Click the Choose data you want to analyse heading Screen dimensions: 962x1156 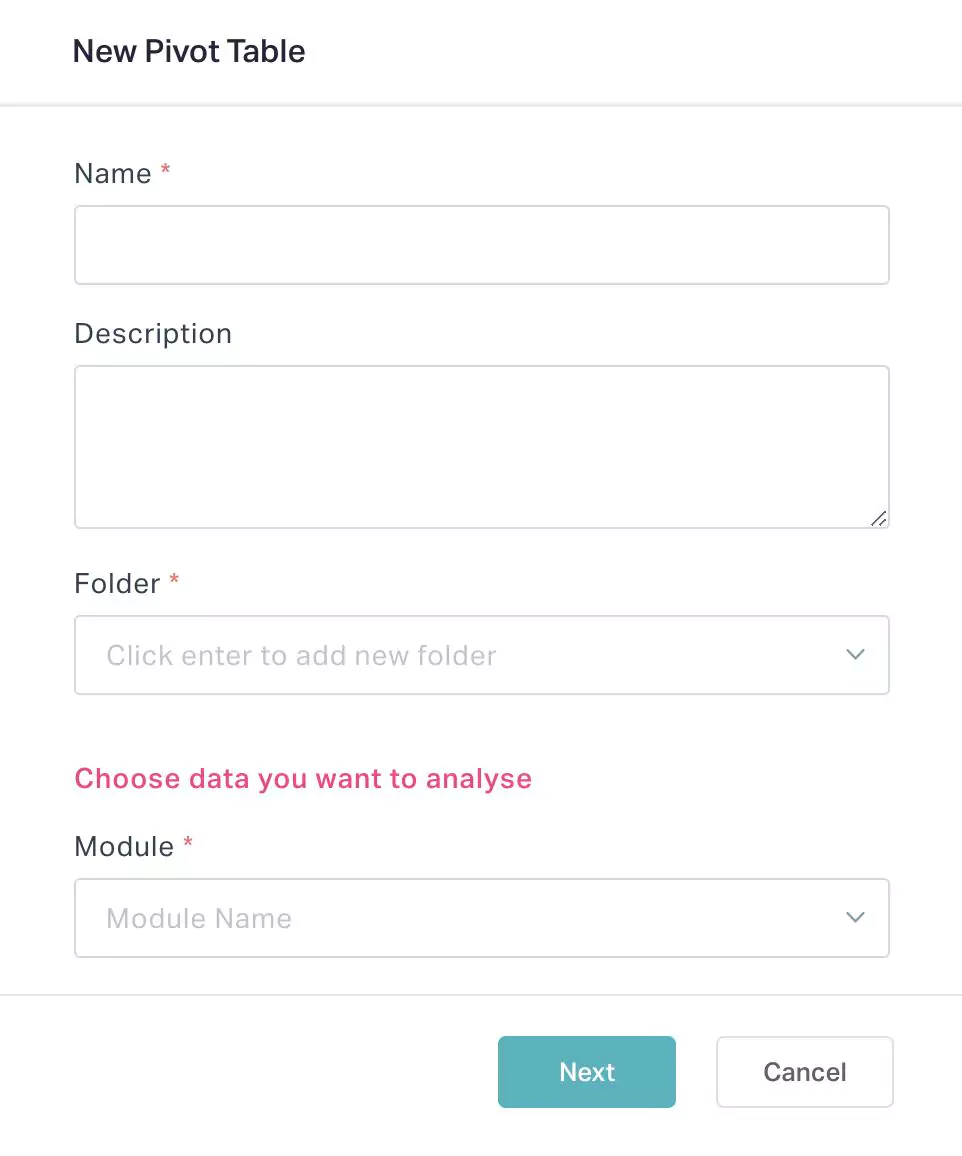pos(303,778)
